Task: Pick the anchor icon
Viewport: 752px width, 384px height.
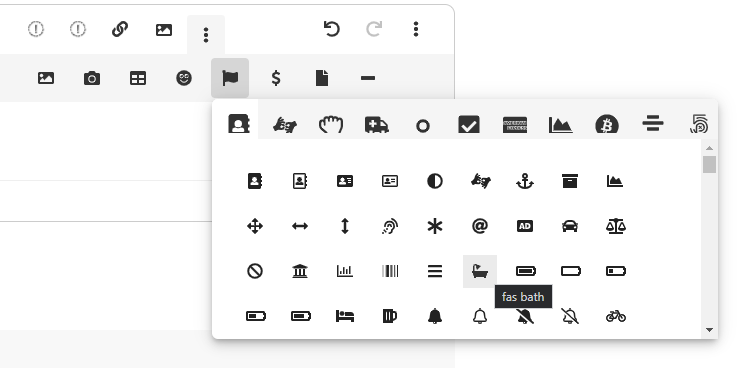Action: [x=525, y=181]
